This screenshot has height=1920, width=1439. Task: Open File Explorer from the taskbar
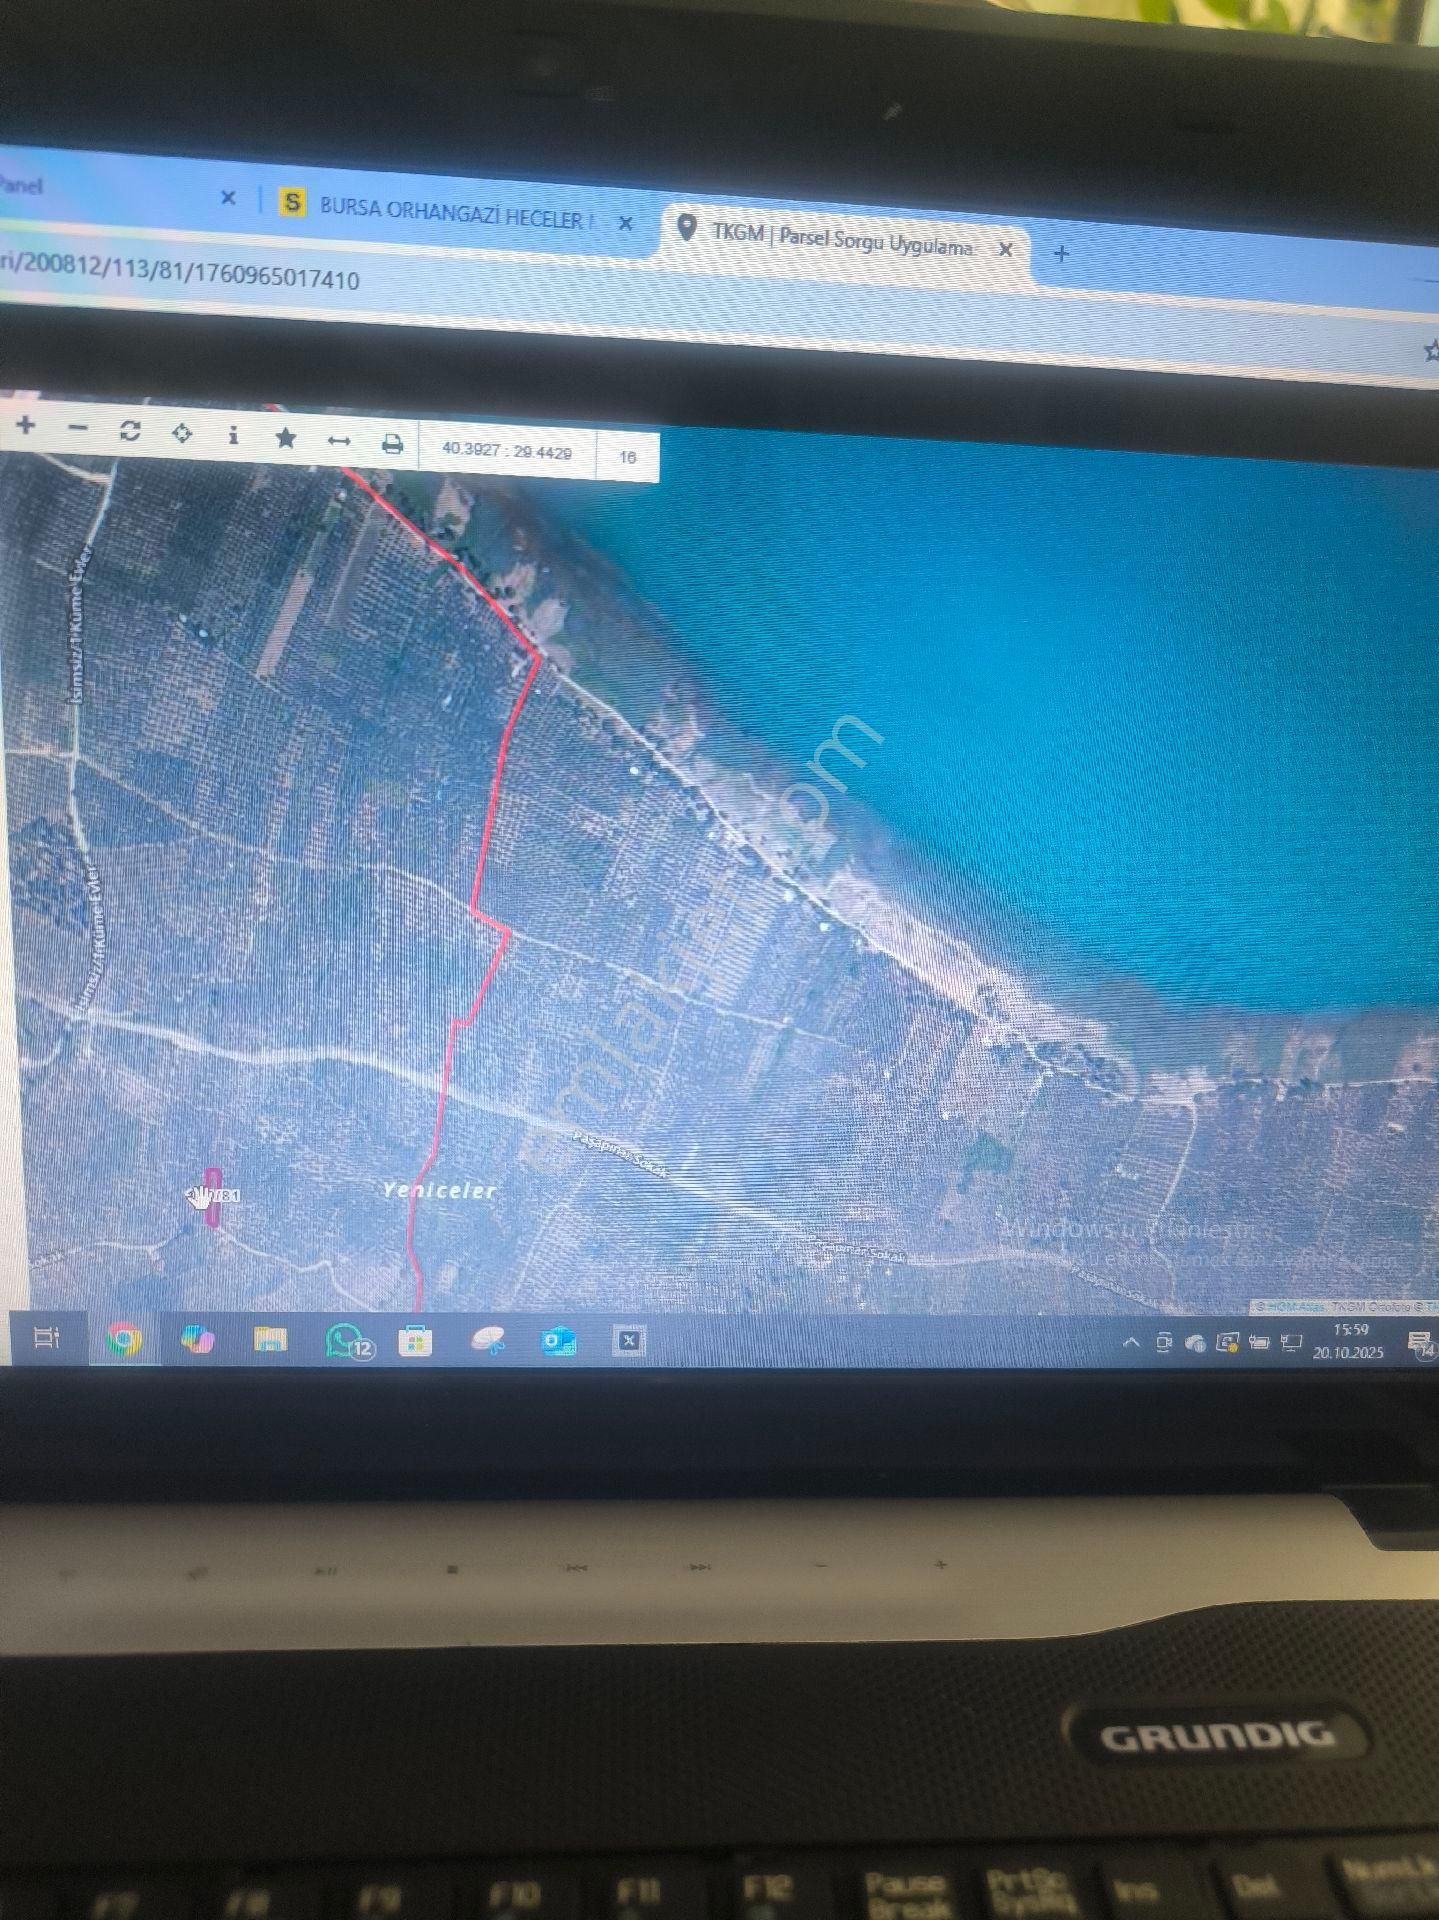270,1339
